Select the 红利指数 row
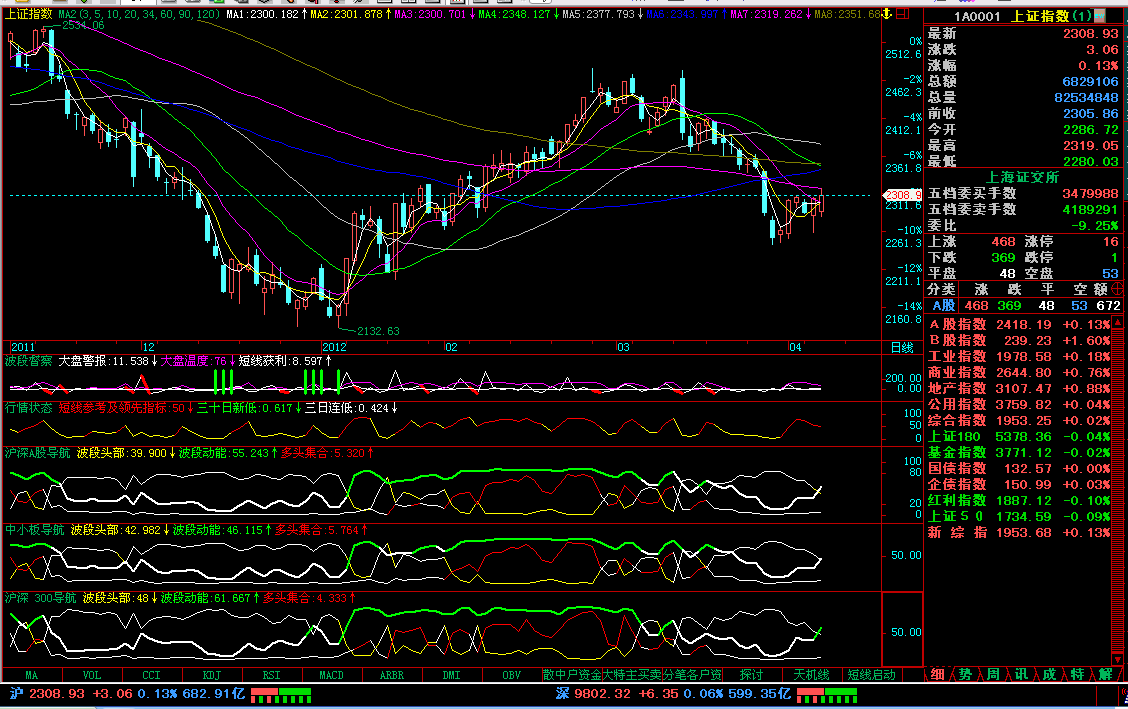 1019,500
